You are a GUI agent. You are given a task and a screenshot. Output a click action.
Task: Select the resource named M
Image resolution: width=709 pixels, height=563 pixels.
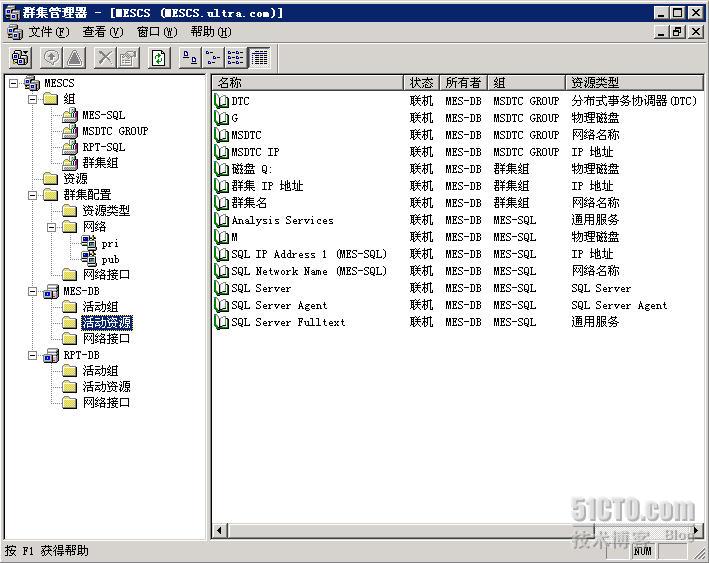[x=457, y=237]
